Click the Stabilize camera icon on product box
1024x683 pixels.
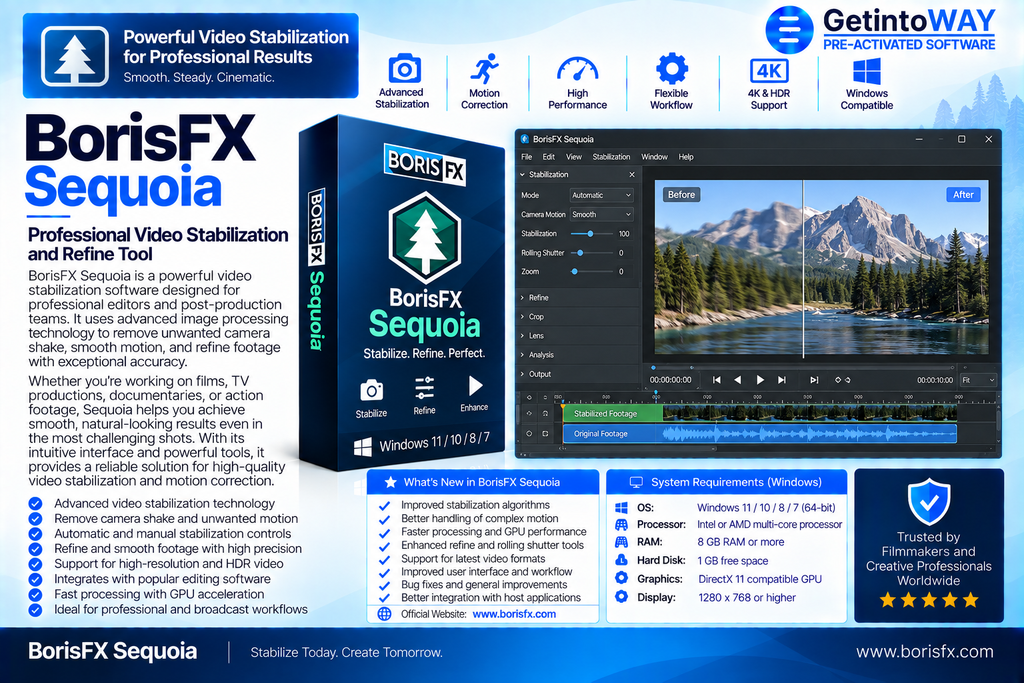(x=372, y=390)
